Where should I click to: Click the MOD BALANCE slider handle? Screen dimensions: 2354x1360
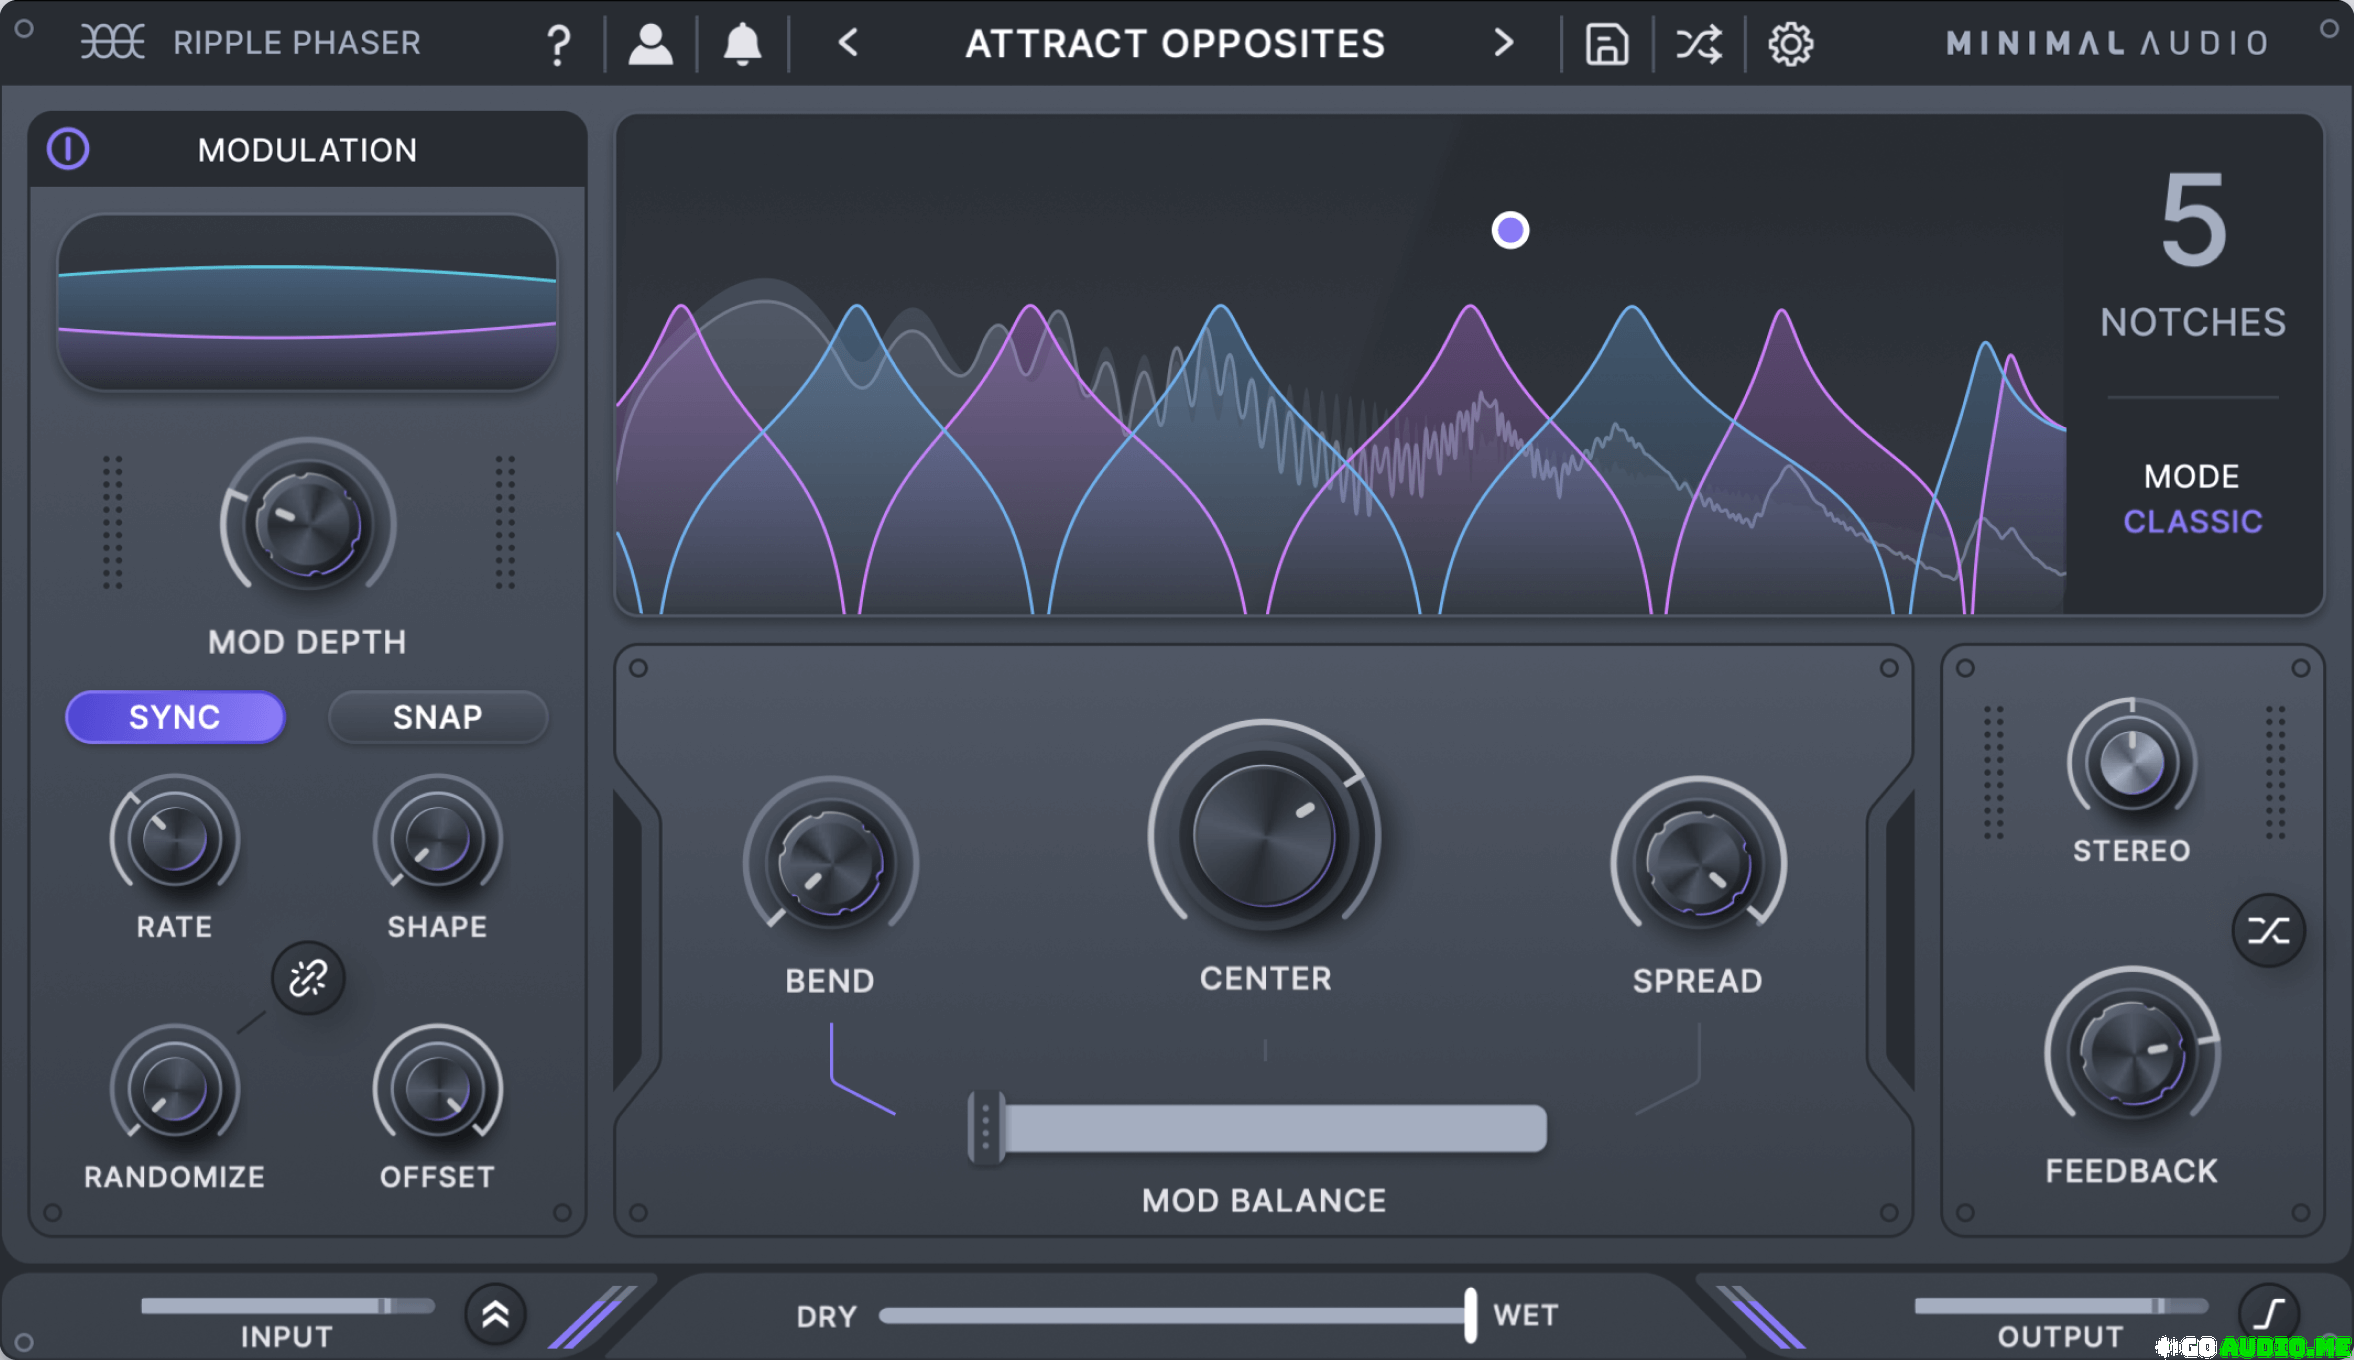[986, 1127]
